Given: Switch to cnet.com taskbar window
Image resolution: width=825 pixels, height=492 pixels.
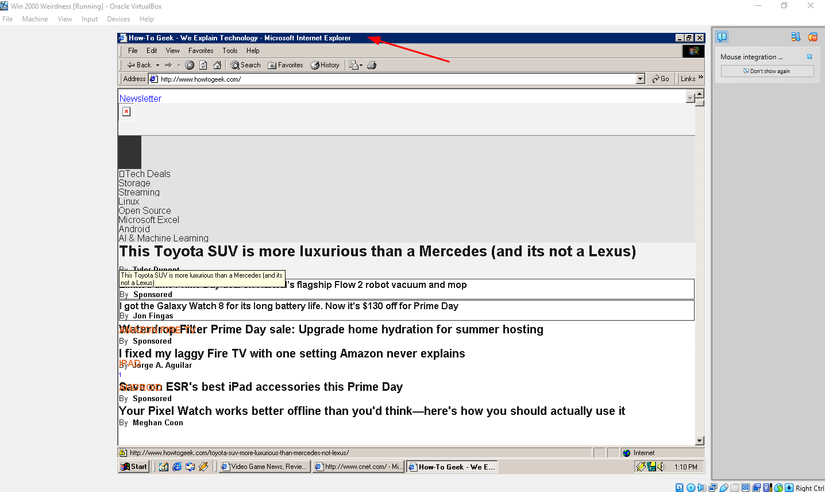Looking at the screenshot, I should click(x=358, y=467).
